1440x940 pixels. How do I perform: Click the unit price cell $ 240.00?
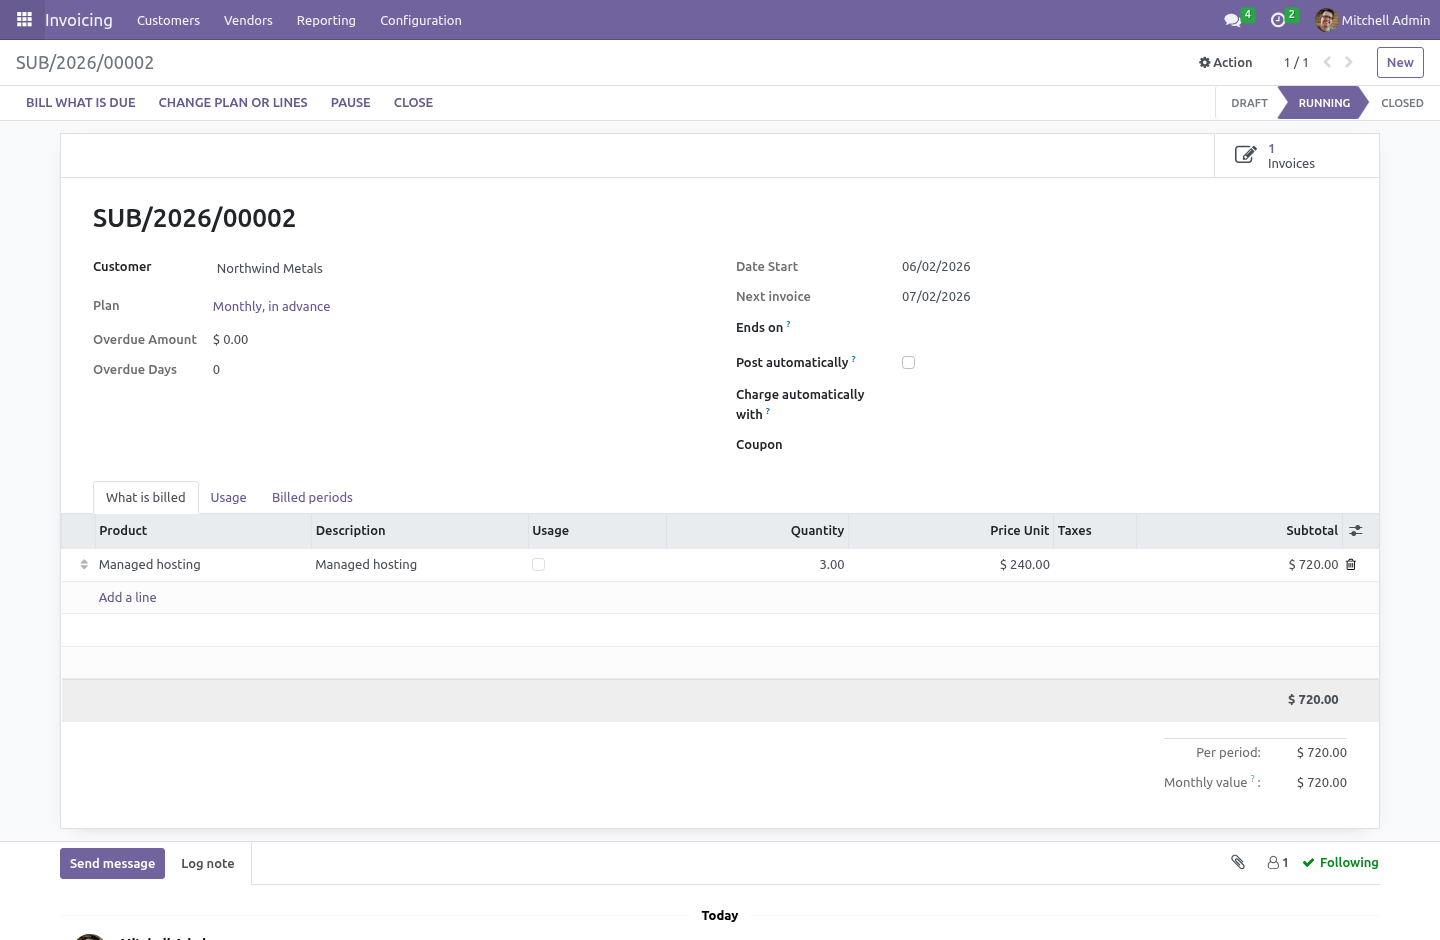coord(951,565)
